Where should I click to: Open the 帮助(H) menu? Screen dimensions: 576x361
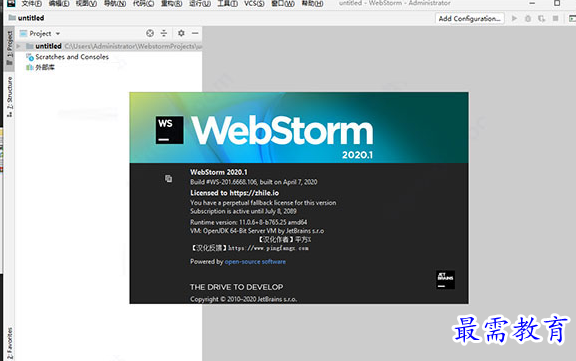[312, 4]
